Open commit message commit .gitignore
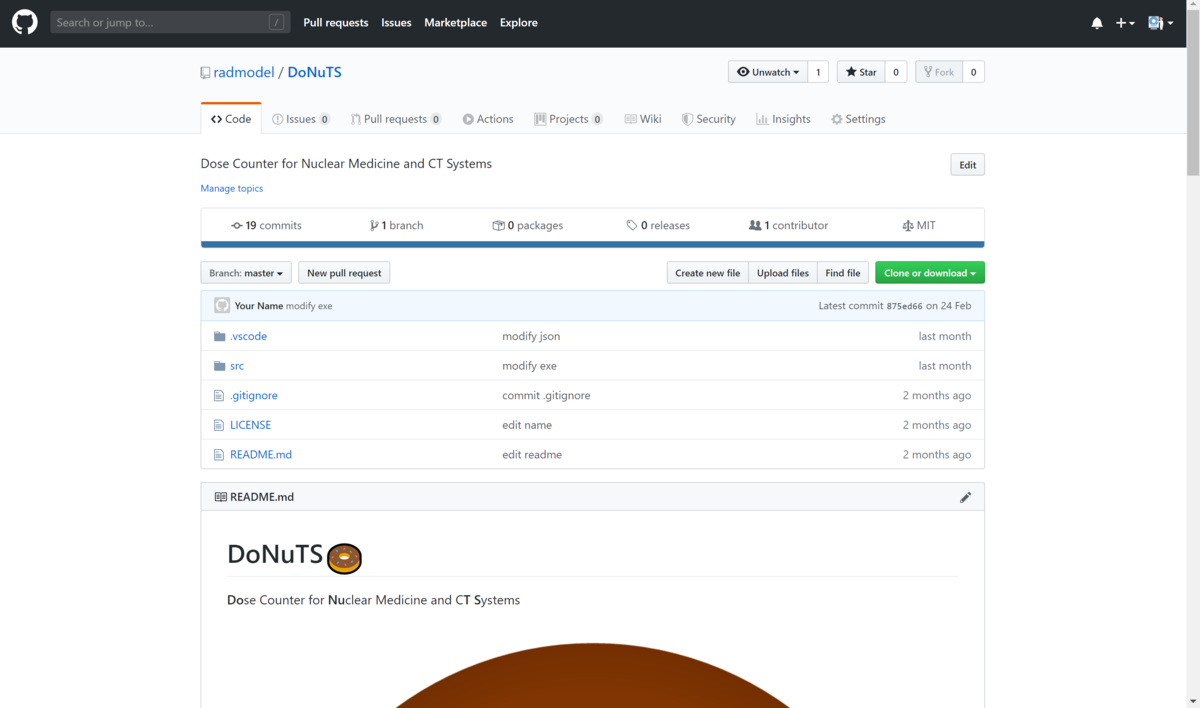1200x708 pixels. coord(546,395)
